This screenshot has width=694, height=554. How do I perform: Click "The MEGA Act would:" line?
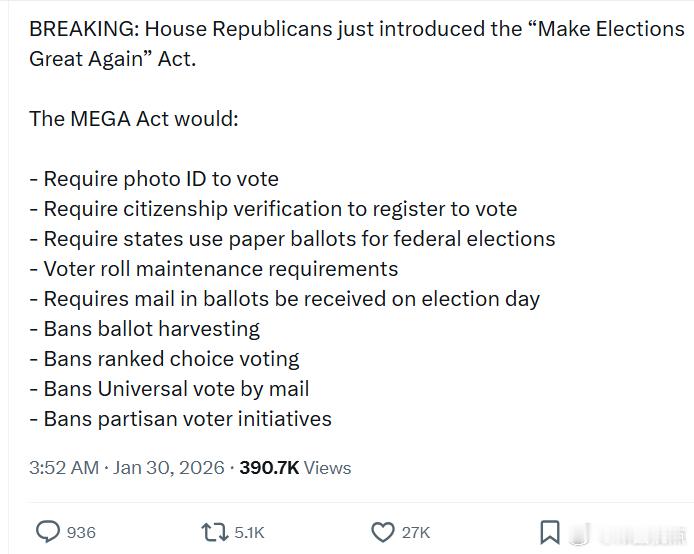[134, 119]
